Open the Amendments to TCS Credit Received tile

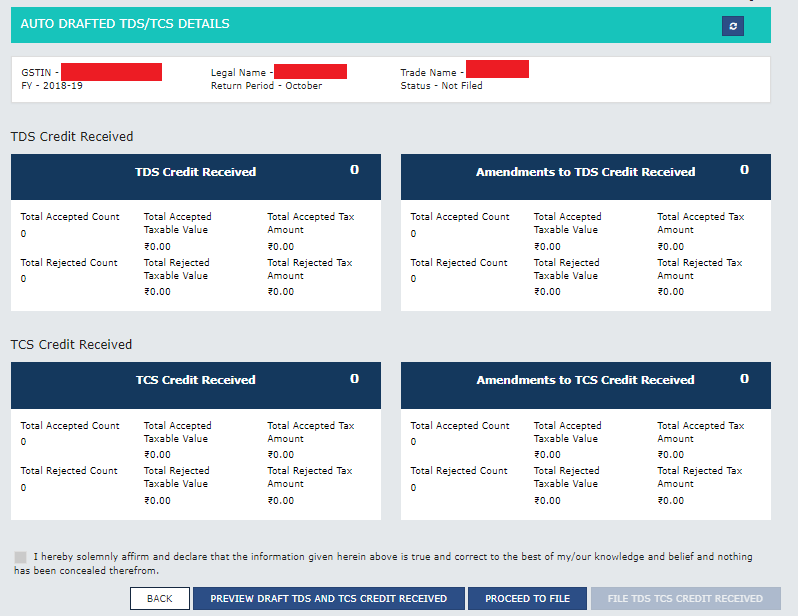coord(585,380)
